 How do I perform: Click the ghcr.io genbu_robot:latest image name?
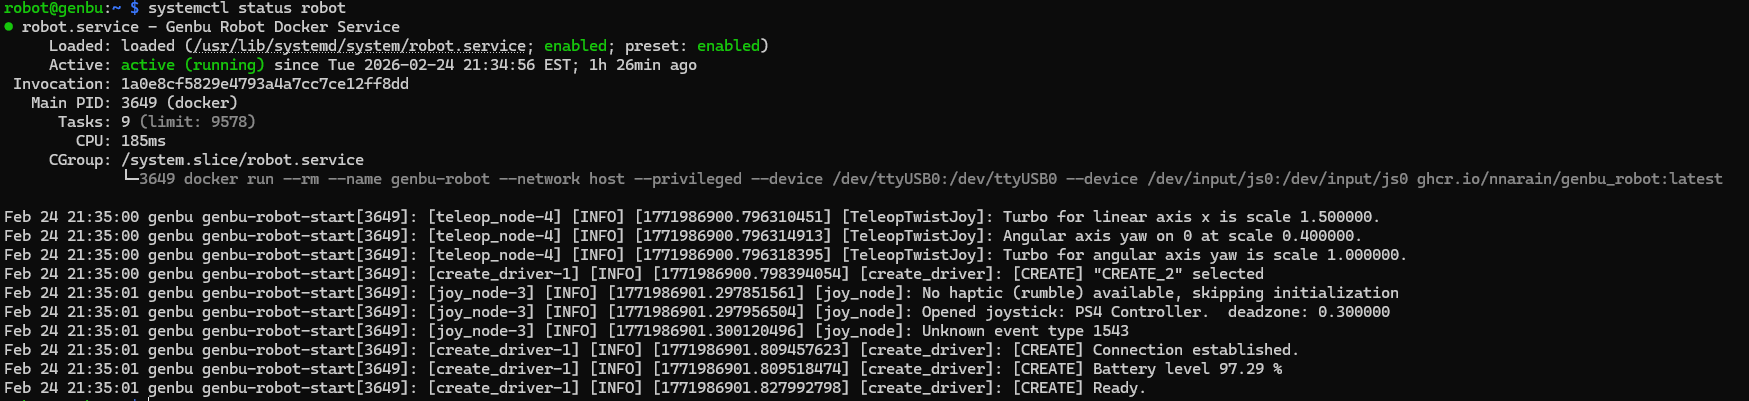point(1569,179)
